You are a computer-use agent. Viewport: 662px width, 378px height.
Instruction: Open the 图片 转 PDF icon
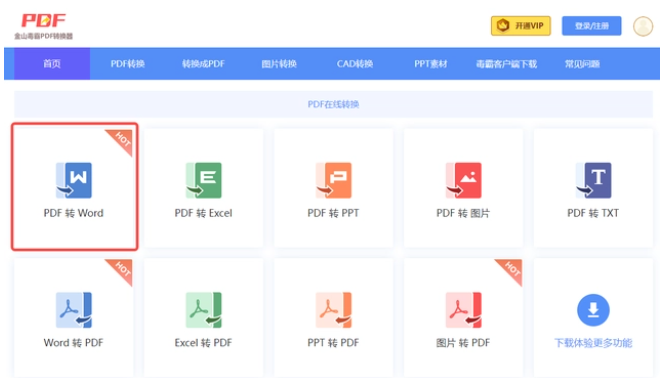[x=463, y=310]
